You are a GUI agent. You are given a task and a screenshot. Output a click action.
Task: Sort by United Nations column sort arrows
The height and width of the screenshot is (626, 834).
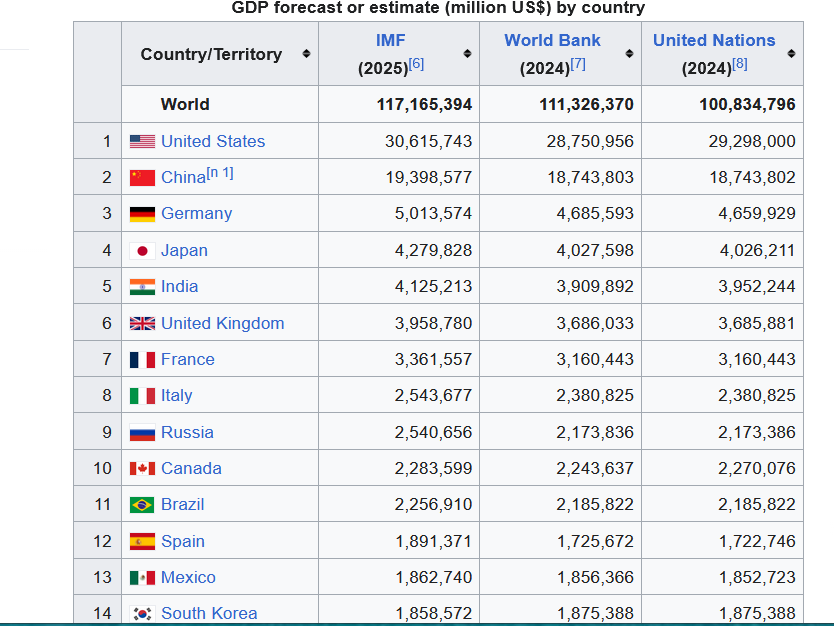pyautogui.click(x=791, y=54)
